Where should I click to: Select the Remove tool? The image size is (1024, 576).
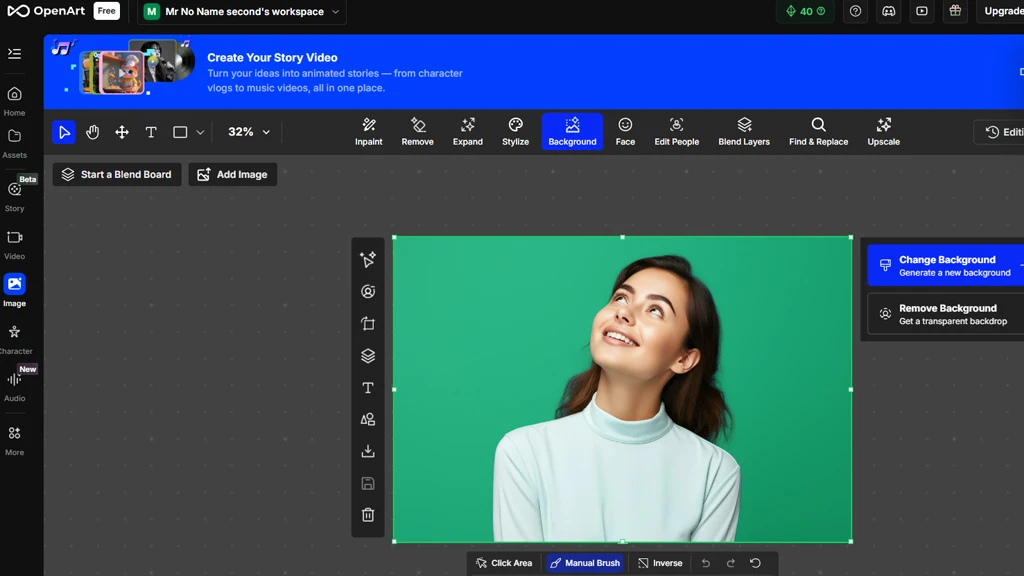point(417,131)
